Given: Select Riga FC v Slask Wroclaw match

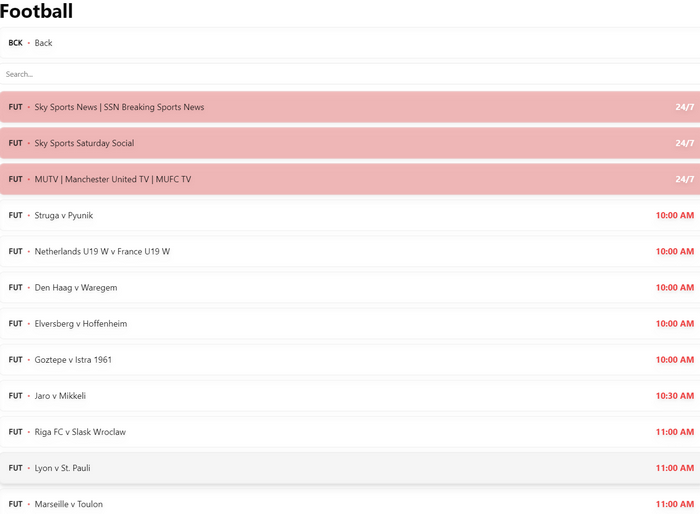Looking at the screenshot, I should 350,433.
